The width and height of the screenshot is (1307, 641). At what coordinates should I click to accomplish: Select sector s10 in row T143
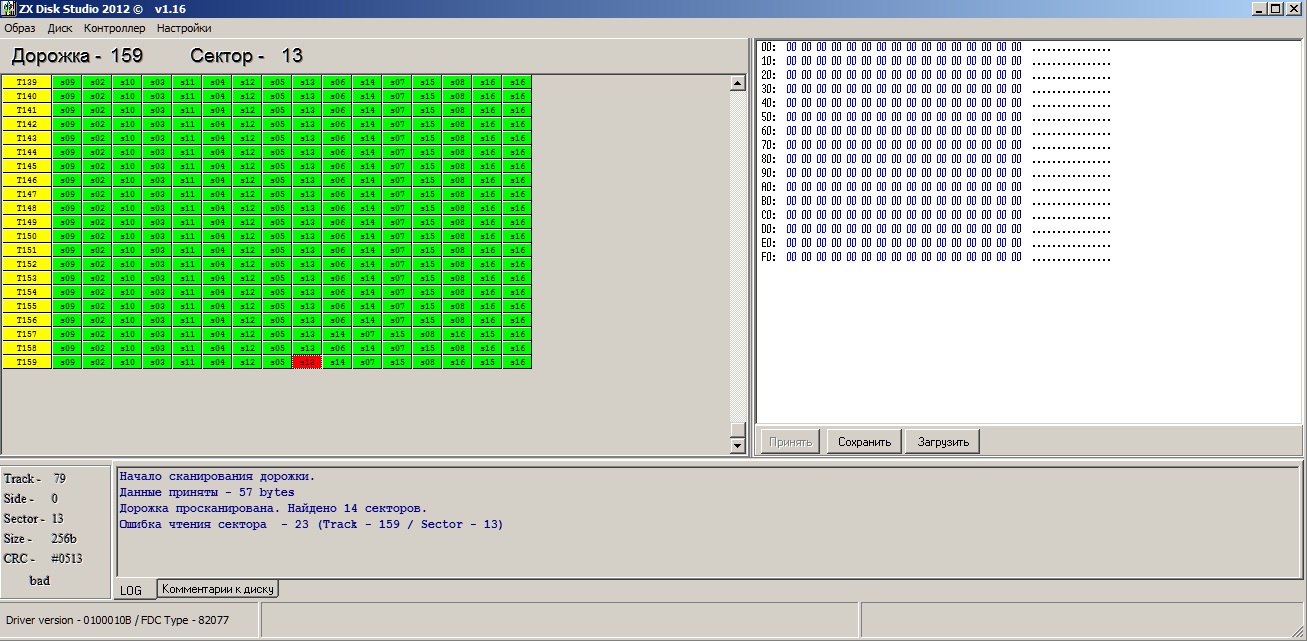click(127, 138)
